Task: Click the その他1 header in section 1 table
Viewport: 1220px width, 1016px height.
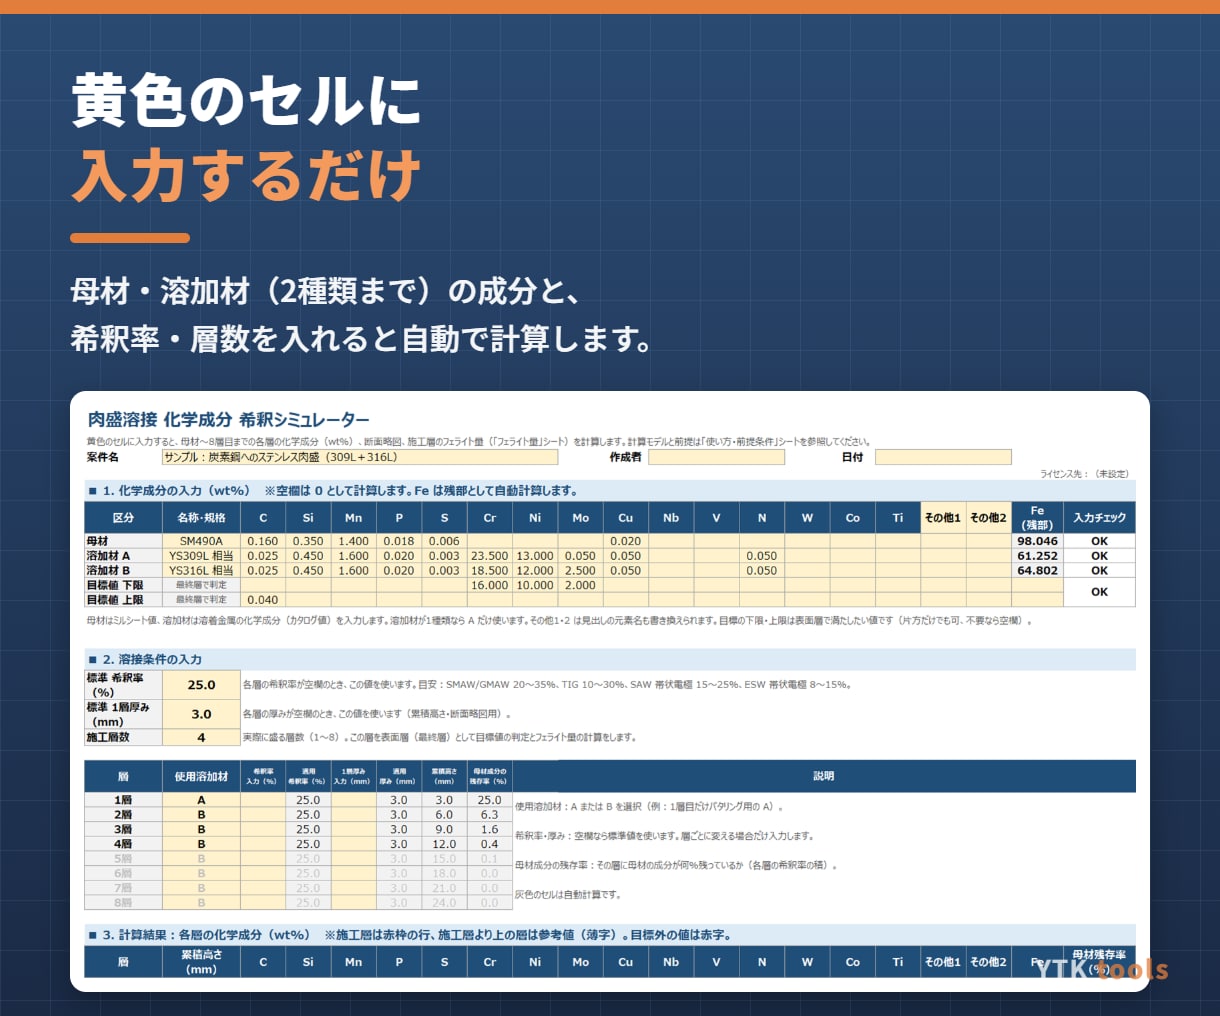Action: click(x=943, y=518)
